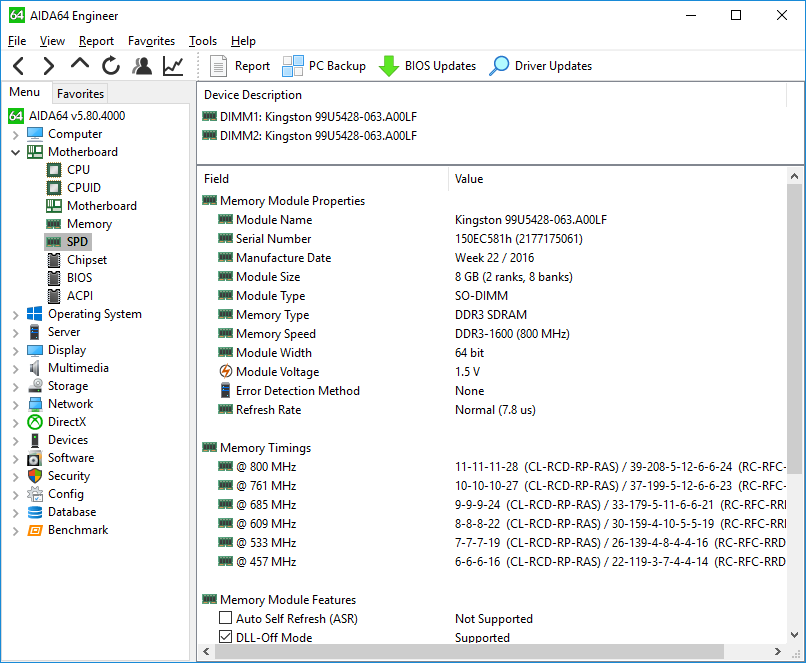Refresh the page with the circular arrow icon
Image resolution: width=806 pixels, height=663 pixels.
(x=111, y=66)
